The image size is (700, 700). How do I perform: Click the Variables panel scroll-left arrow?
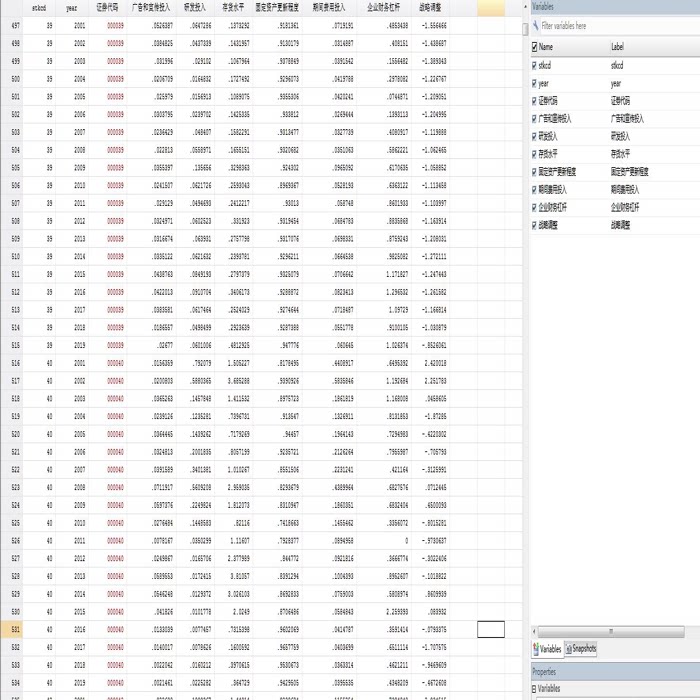534,631
